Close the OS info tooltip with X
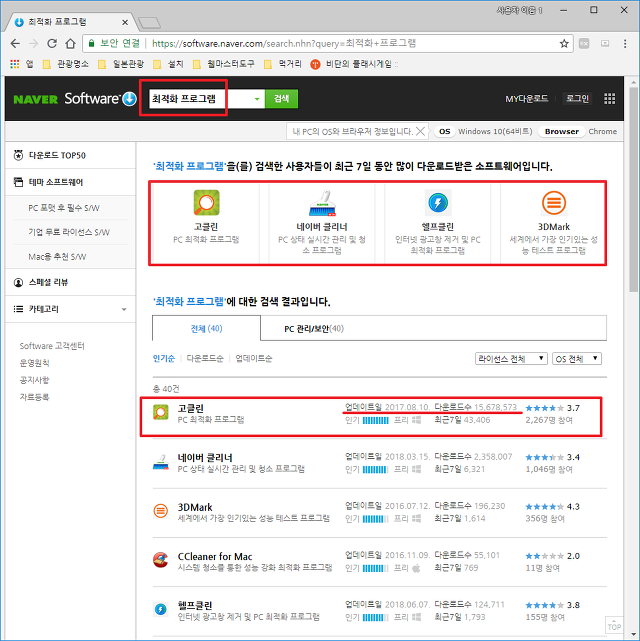The width and height of the screenshot is (640, 641). [x=420, y=131]
